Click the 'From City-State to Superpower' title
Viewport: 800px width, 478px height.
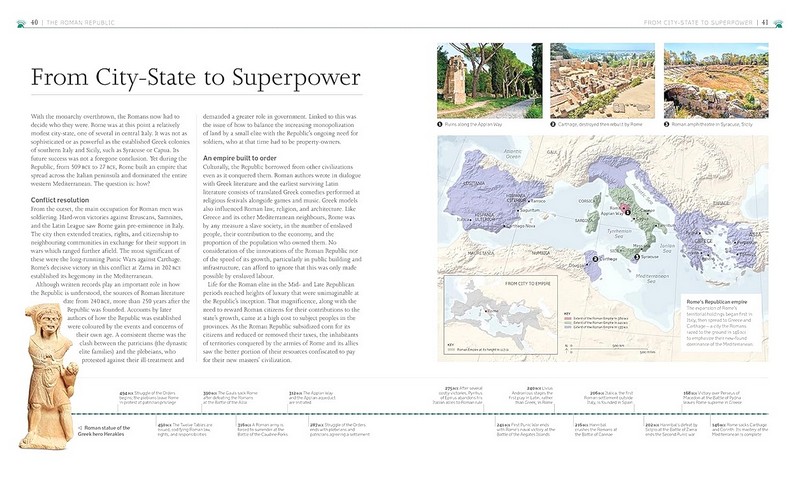coord(202,82)
